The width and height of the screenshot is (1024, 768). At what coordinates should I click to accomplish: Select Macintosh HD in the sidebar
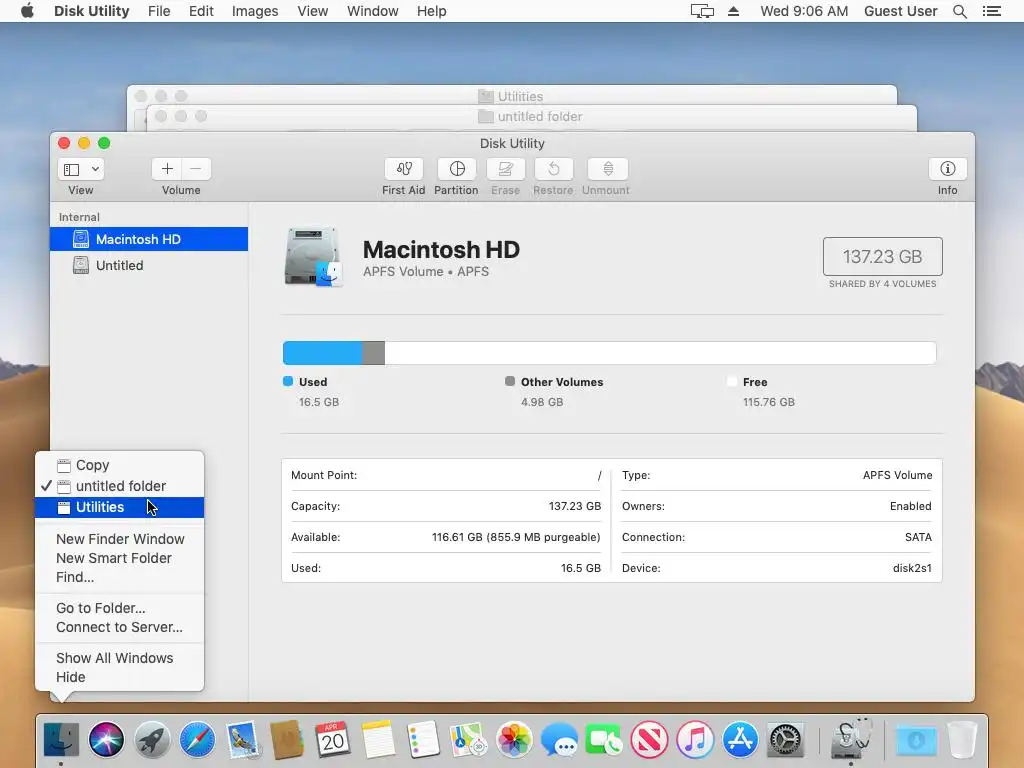(x=149, y=239)
